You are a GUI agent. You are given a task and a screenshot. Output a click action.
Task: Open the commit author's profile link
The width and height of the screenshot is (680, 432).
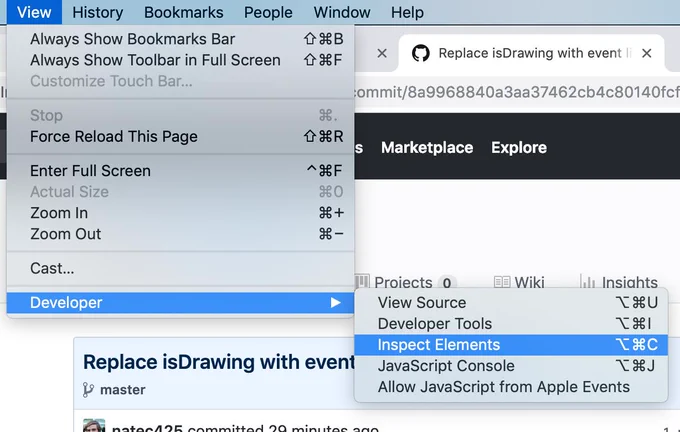point(147,427)
